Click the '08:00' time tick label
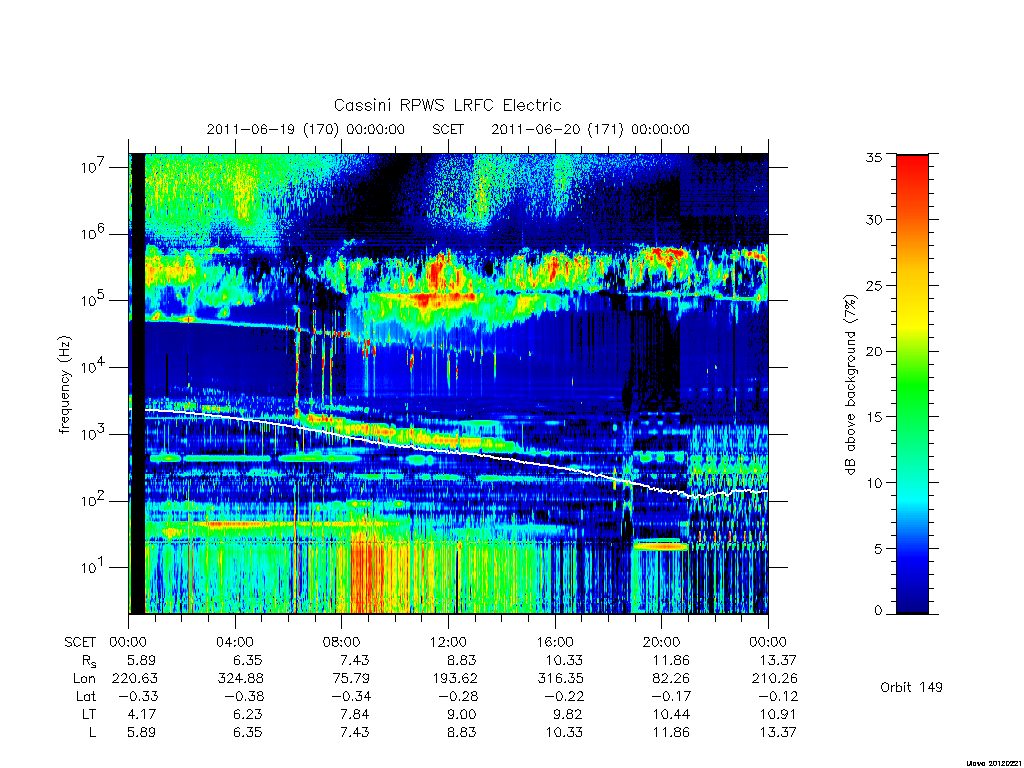The width and height of the screenshot is (1024, 768). pos(342,642)
